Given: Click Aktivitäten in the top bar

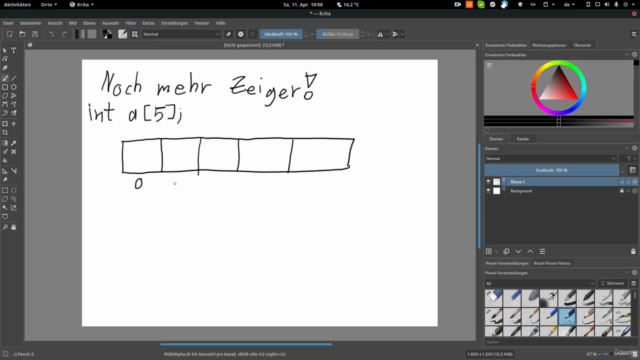Looking at the screenshot, I should (17, 4).
